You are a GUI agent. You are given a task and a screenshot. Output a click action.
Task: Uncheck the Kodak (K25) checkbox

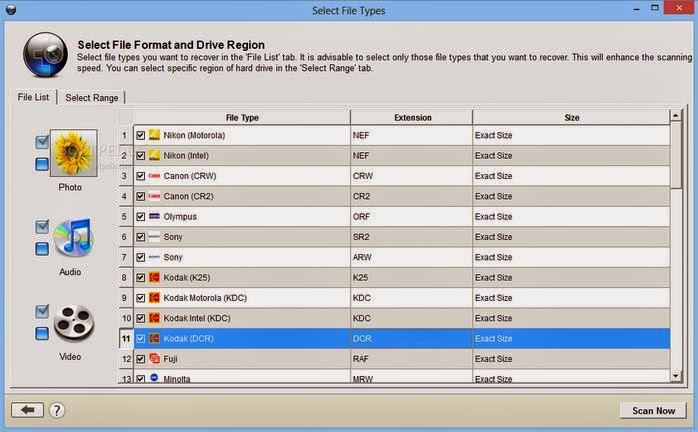(x=141, y=277)
